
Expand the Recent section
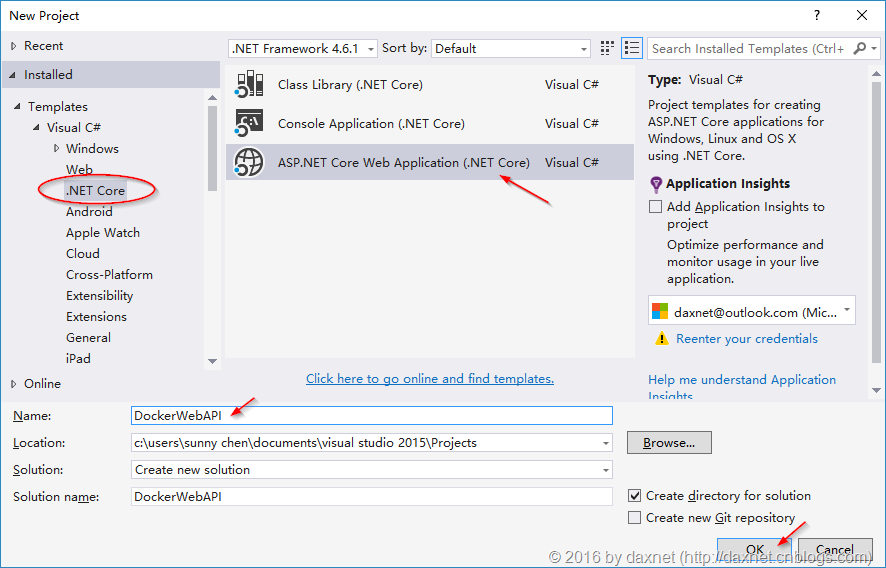14,46
